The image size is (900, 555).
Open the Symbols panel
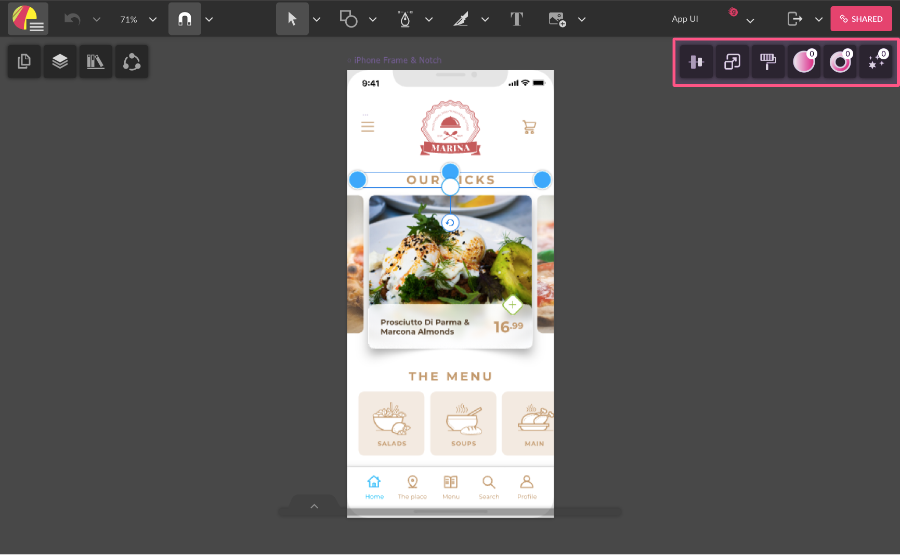(132, 62)
